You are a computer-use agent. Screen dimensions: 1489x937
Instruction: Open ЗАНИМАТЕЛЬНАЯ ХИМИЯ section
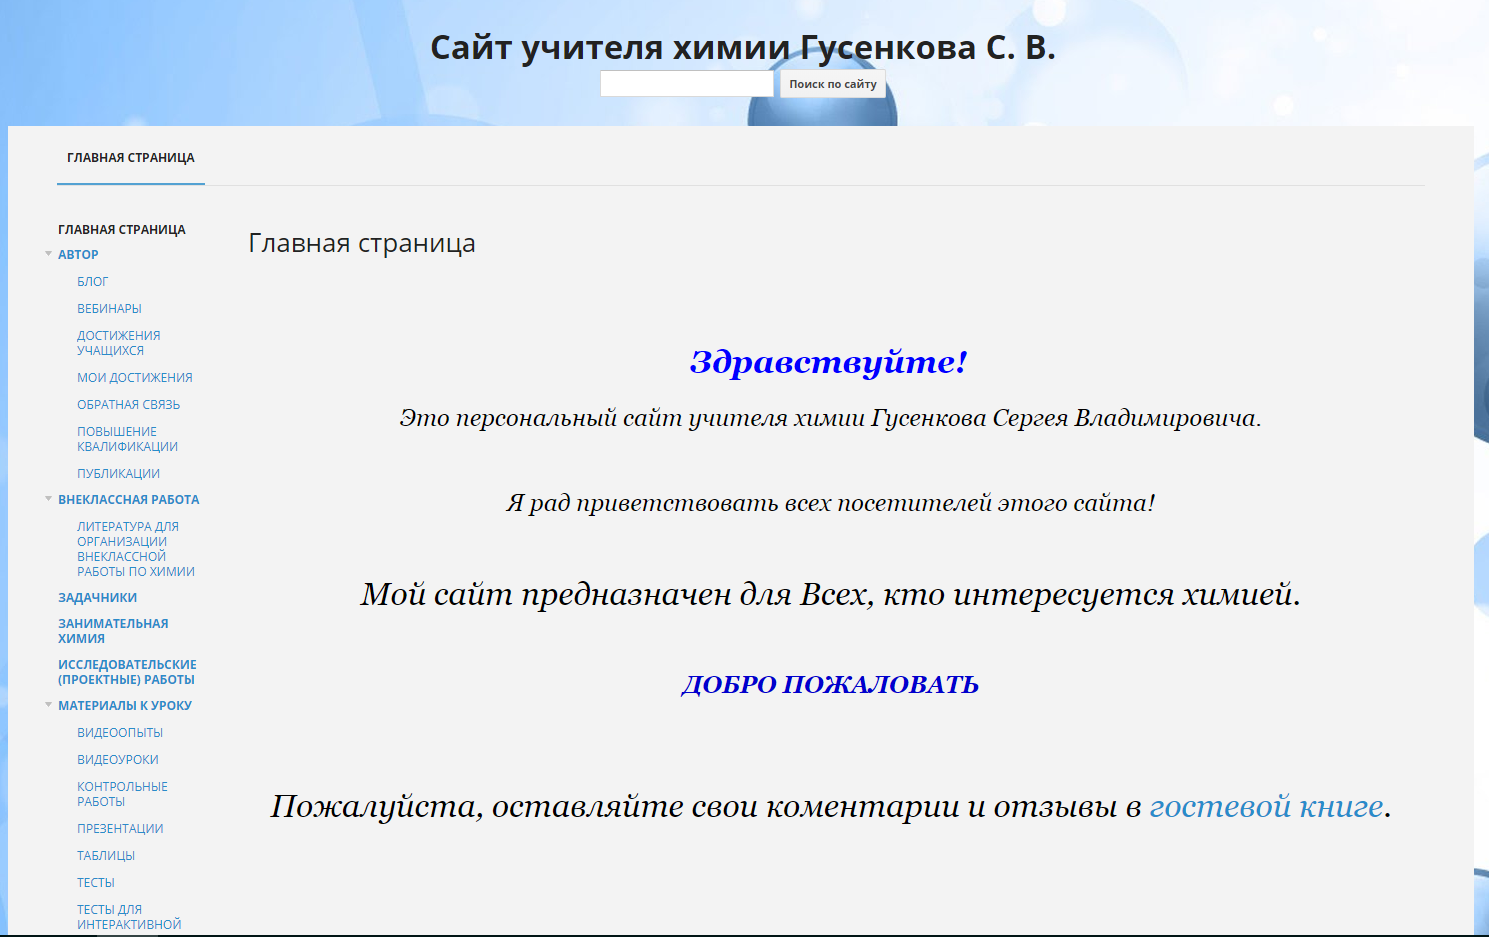pyautogui.click(x=113, y=631)
